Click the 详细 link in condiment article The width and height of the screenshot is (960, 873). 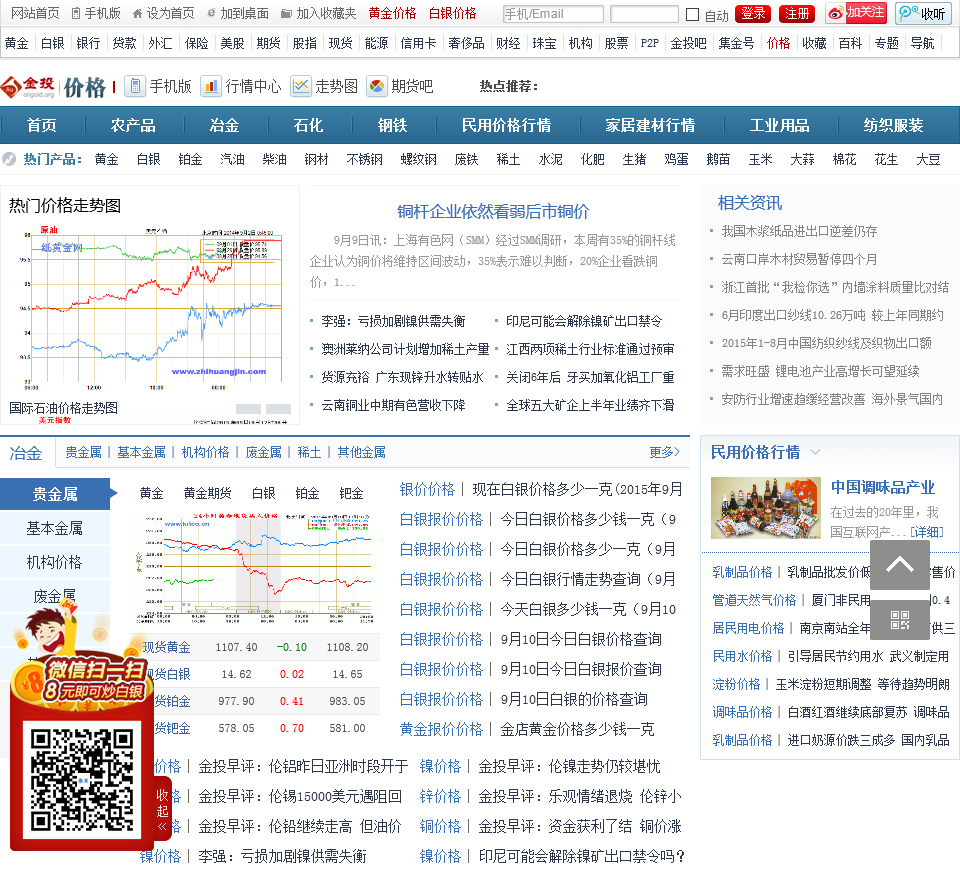[926, 532]
